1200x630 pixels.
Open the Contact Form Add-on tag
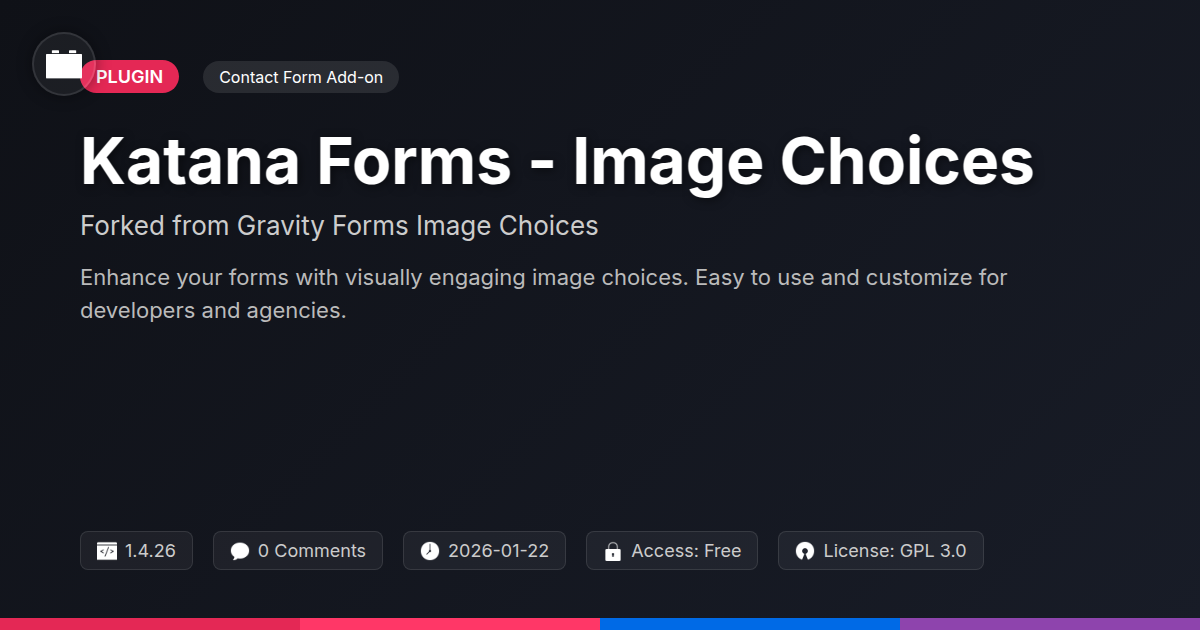[x=301, y=77]
